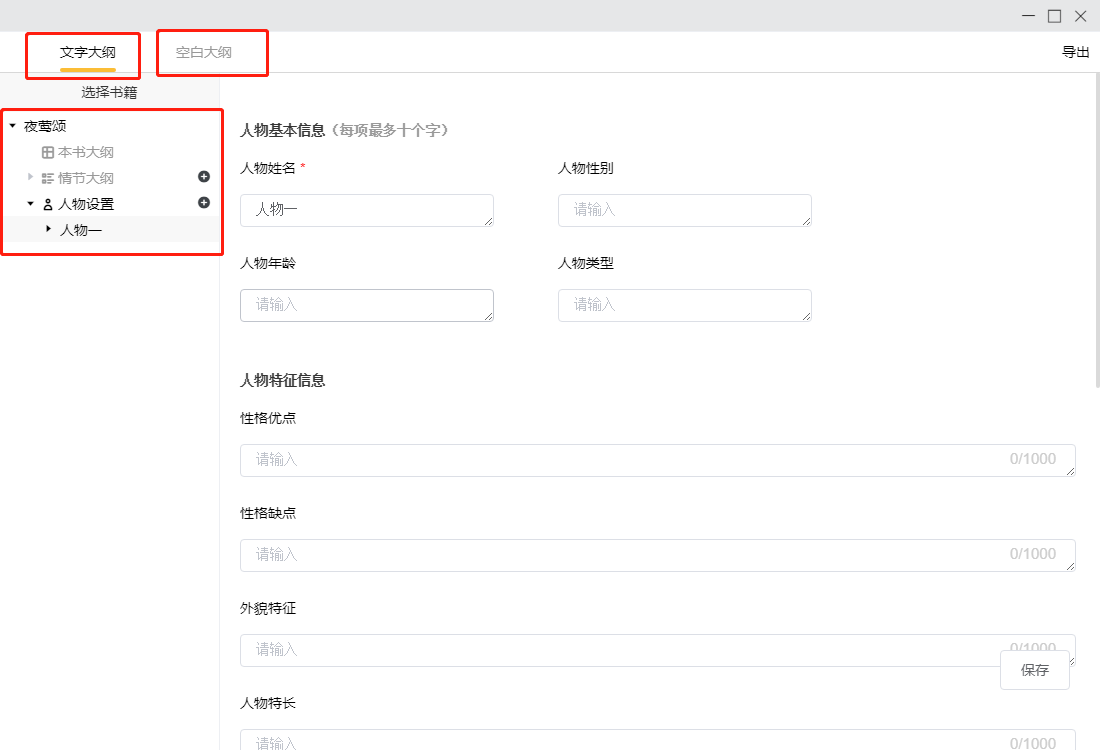
Task: Grab the resize handle of 性格优点 field
Action: click(x=1070, y=471)
